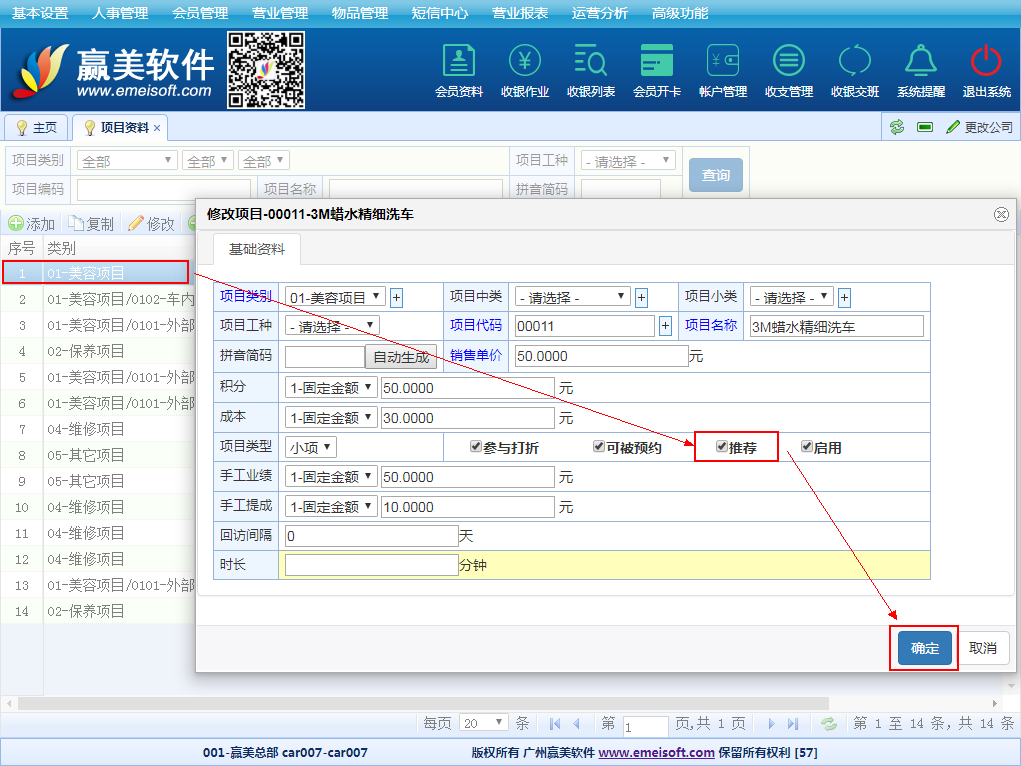The height and width of the screenshot is (766, 1021).
Task: Expand the 项目中类 dropdown
Action: [572, 297]
